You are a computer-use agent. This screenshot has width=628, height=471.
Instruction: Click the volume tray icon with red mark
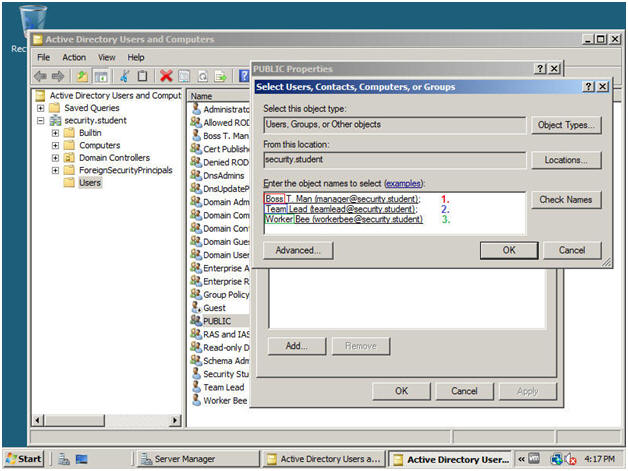[x=570, y=459]
